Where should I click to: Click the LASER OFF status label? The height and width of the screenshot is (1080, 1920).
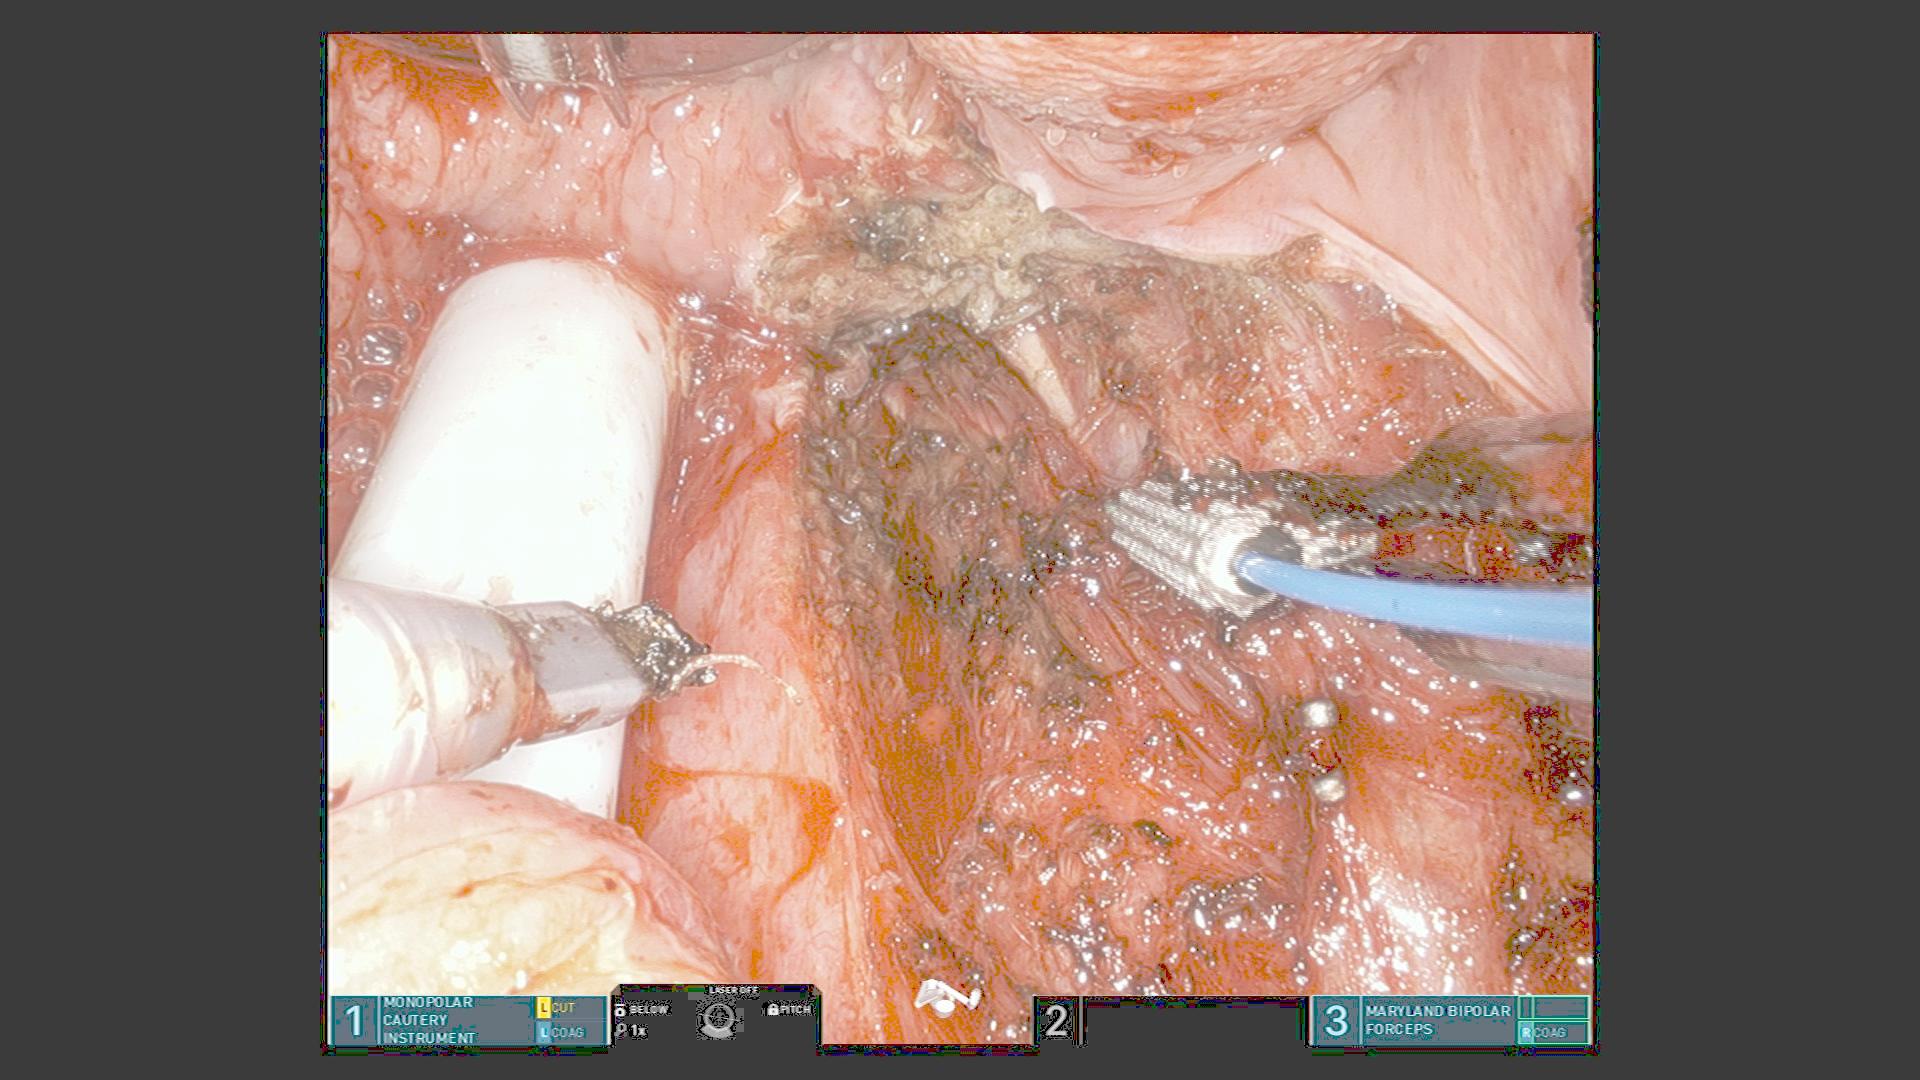[733, 990]
